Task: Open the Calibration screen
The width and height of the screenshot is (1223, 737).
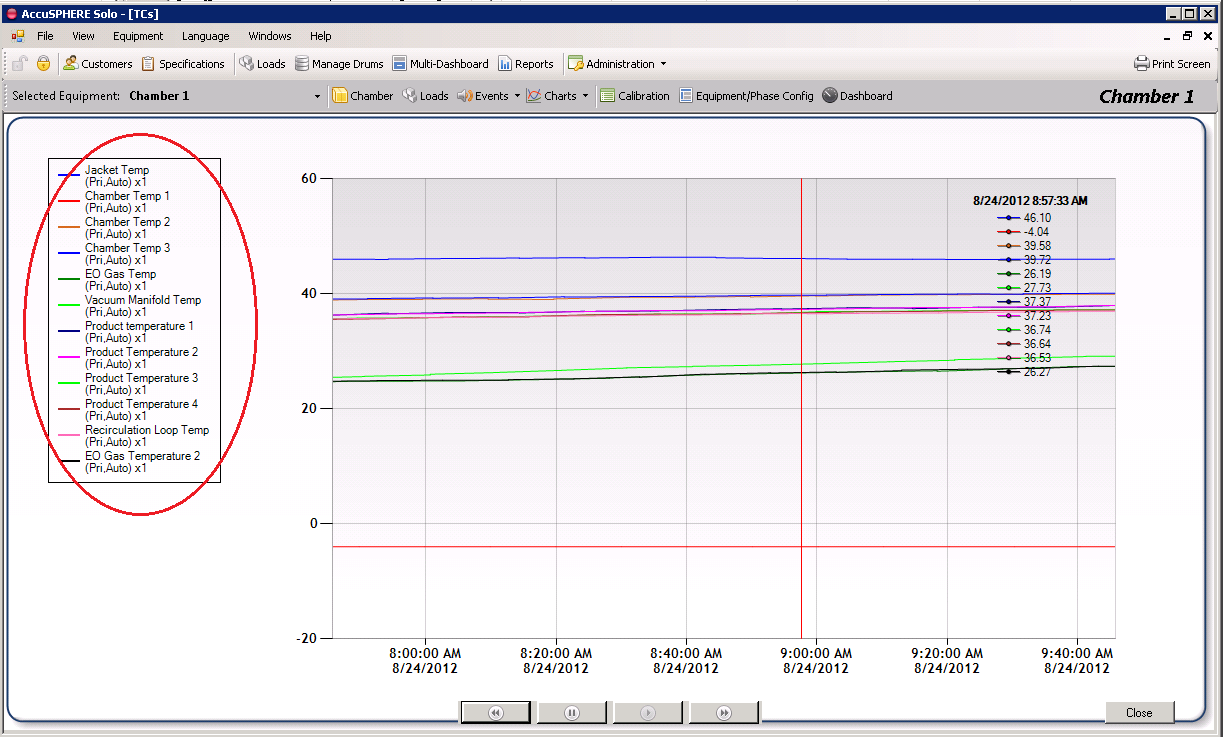Action: pyautogui.click(x=635, y=96)
